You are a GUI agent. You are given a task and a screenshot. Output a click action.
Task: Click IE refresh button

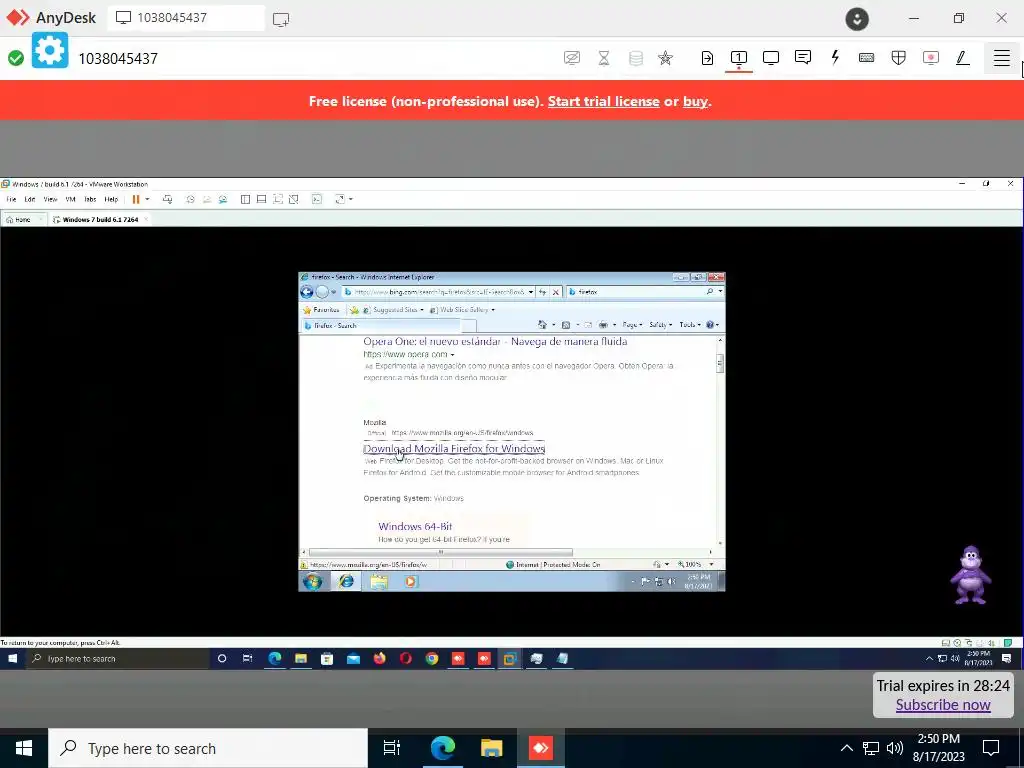tap(542, 292)
